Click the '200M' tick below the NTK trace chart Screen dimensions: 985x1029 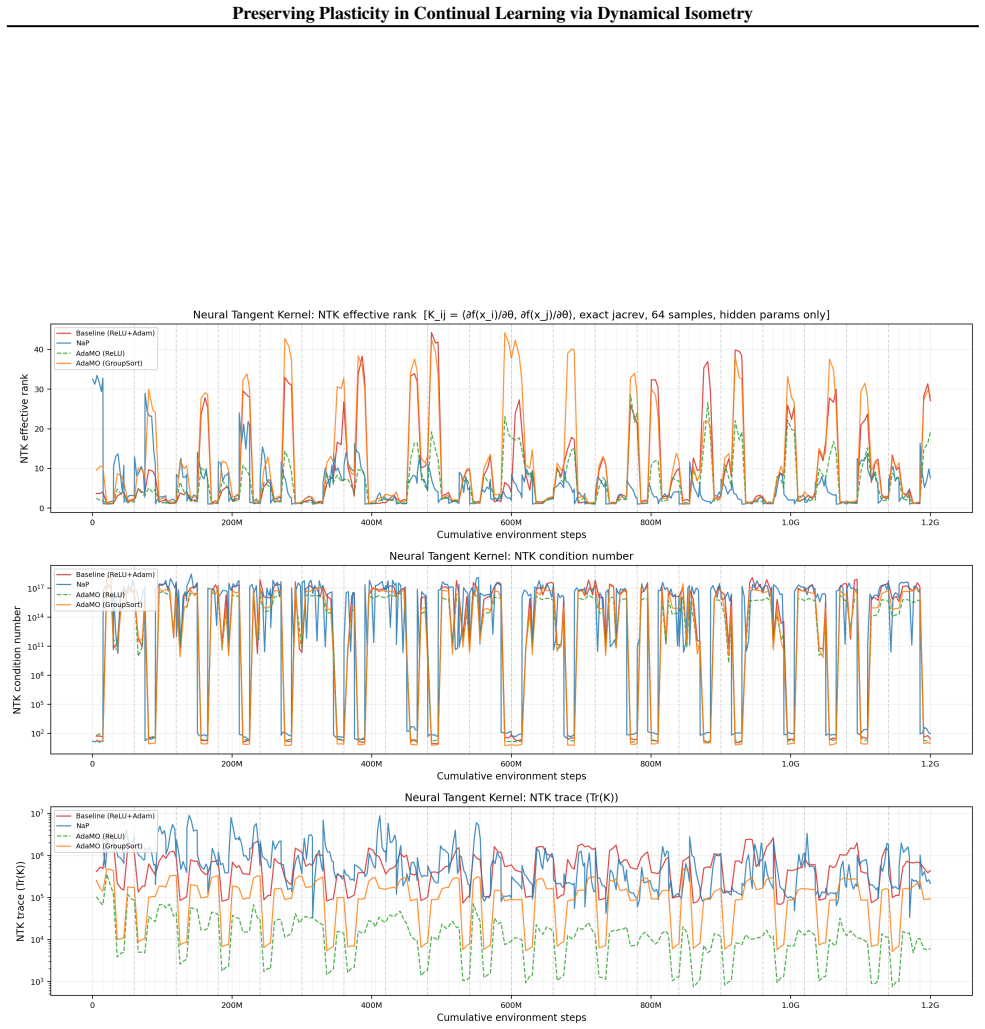tap(232, 1005)
